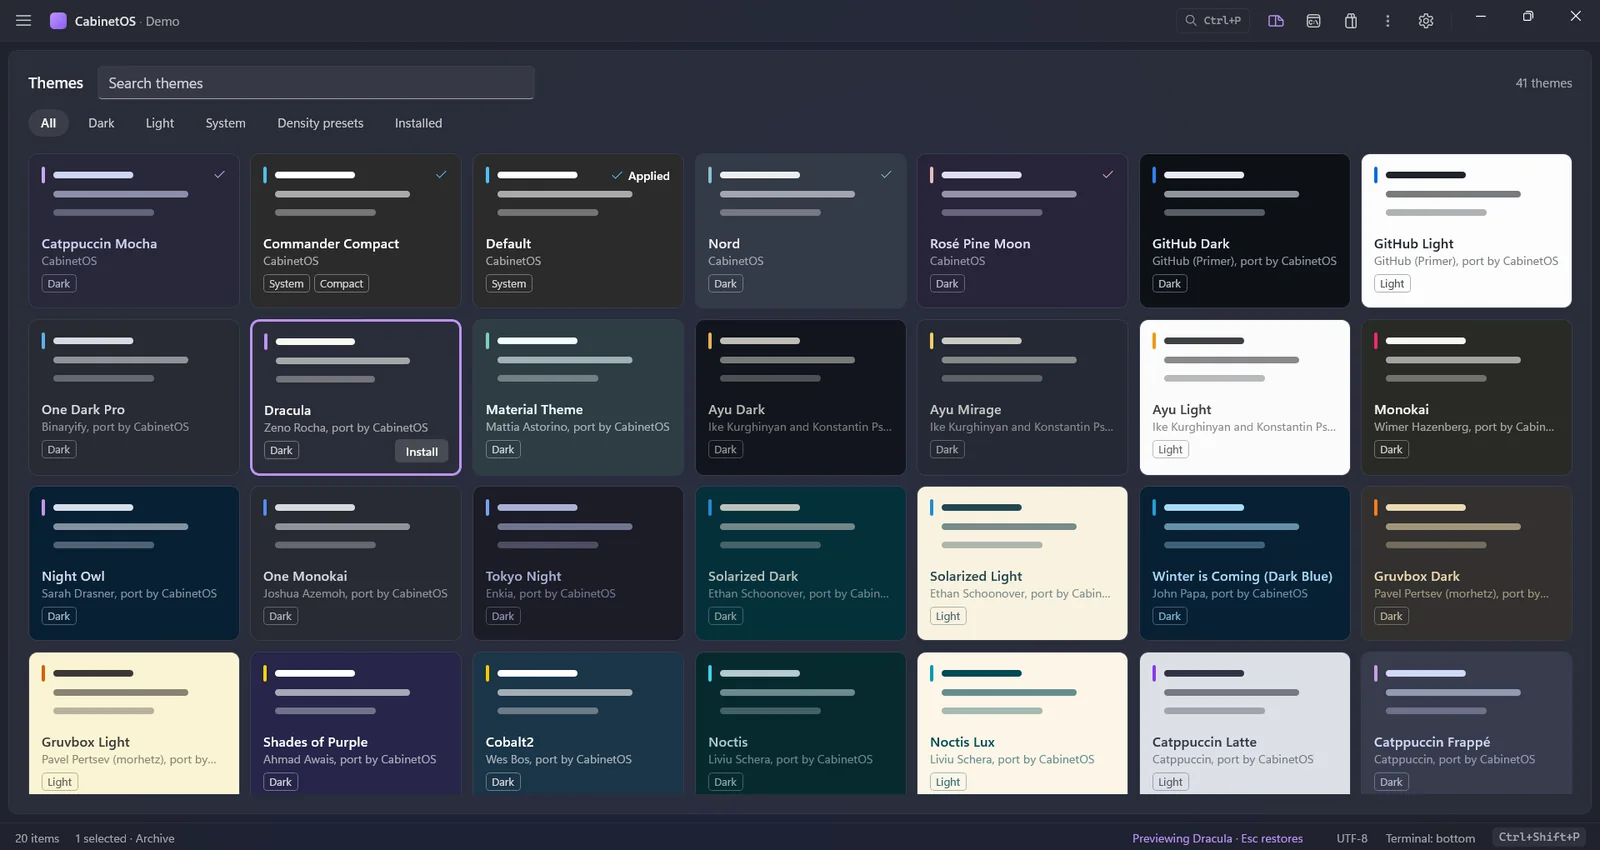Click the checkmark on the Nord card
This screenshot has width=1600, height=850.
pos(886,175)
